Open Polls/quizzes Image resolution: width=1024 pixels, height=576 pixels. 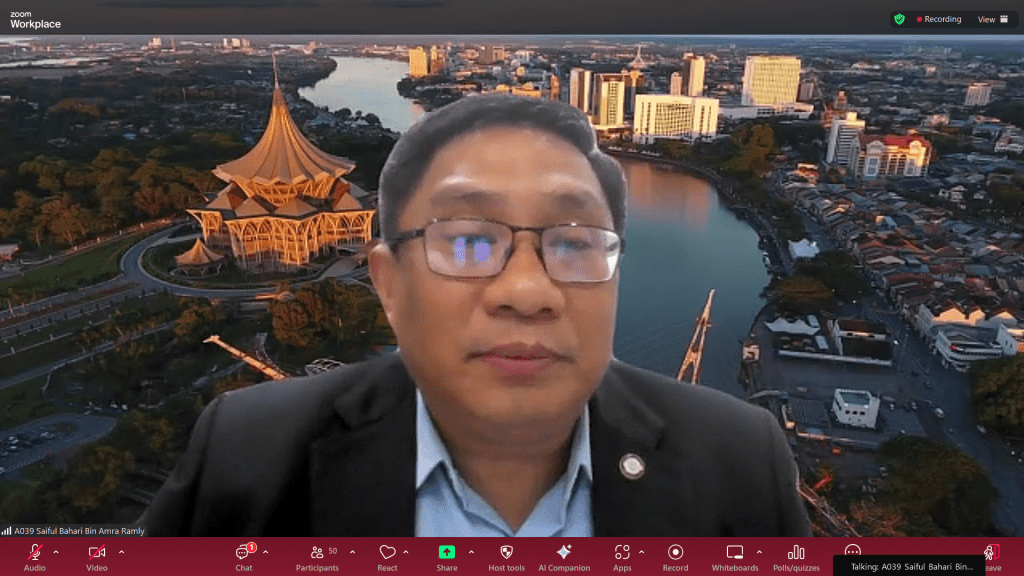[x=796, y=555]
